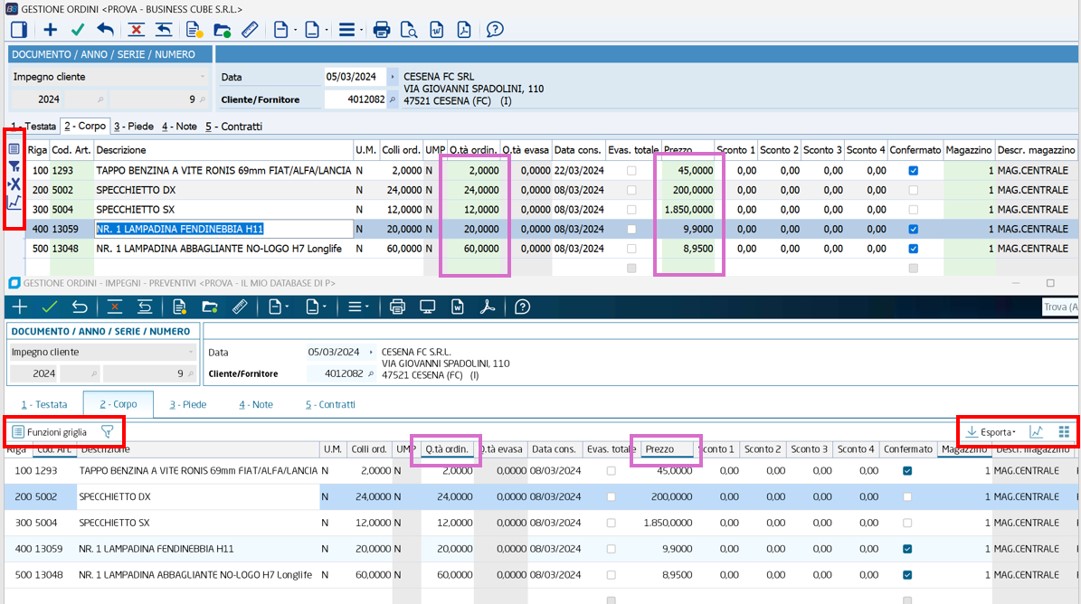Click the ruler icon in lower dark toolbar
This screenshot has width=1081, height=604.
(240, 307)
